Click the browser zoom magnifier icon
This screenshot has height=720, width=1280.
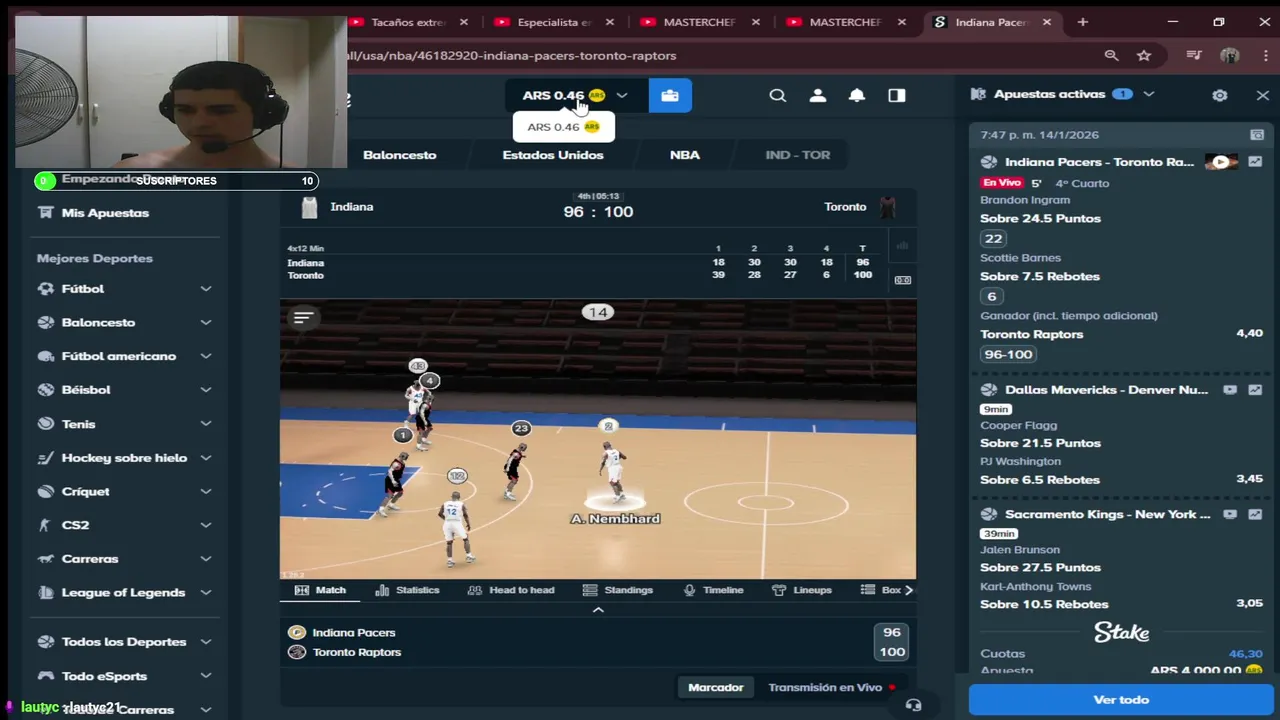tap(1111, 56)
